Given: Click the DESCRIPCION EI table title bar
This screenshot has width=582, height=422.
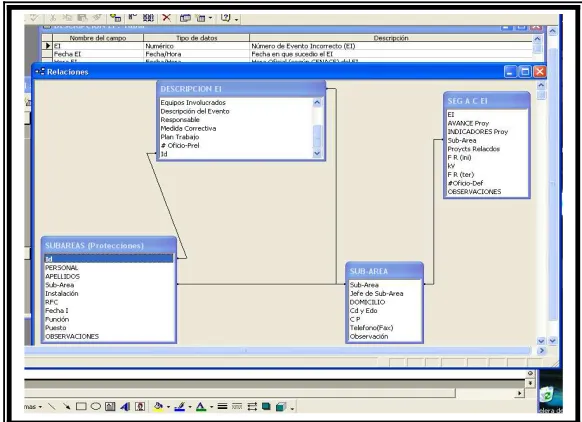Looking at the screenshot, I should point(241,89).
